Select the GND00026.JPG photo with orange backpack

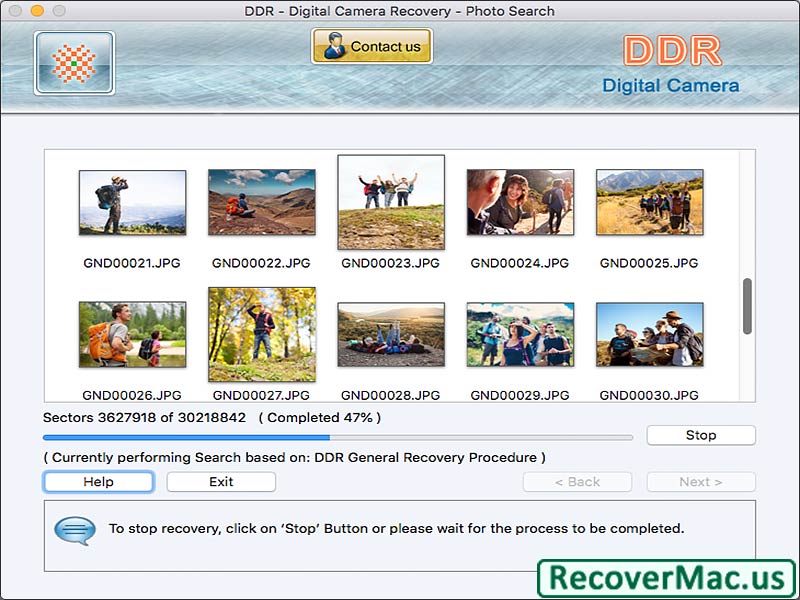point(133,334)
